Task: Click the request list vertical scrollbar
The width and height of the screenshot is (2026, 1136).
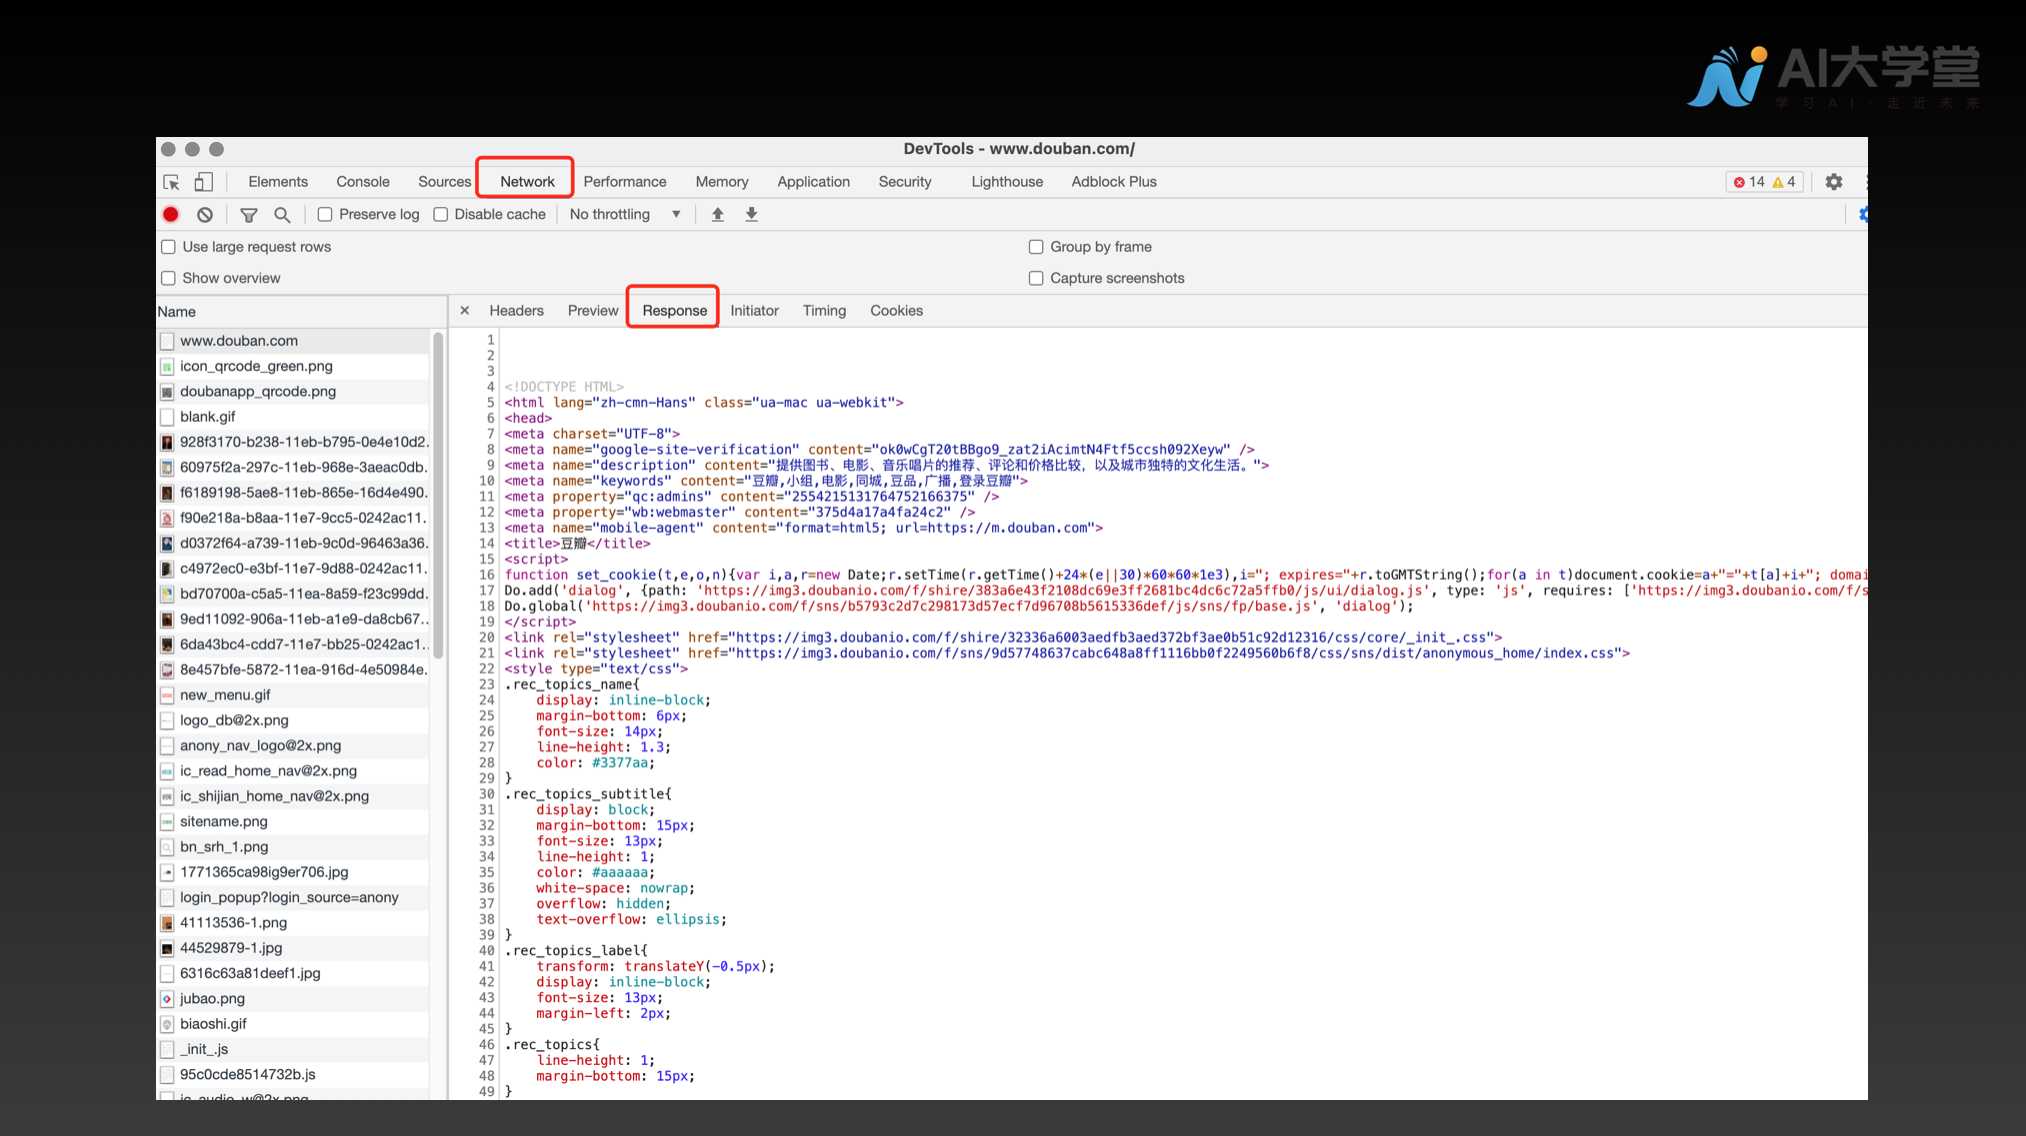Action: click(x=438, y=495)
